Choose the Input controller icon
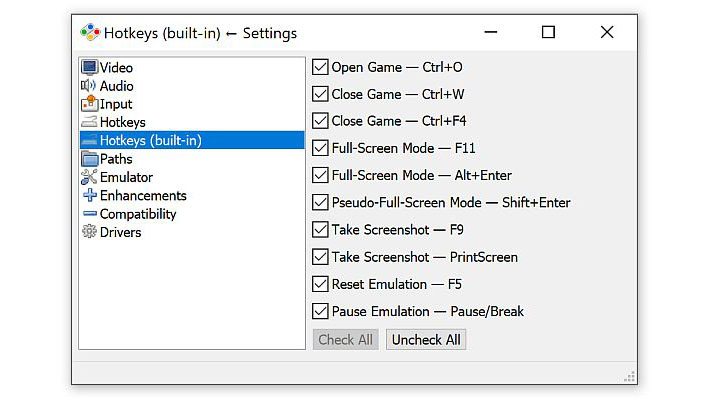Viewport: 710px width, 399px height. (x=89, y=104)
